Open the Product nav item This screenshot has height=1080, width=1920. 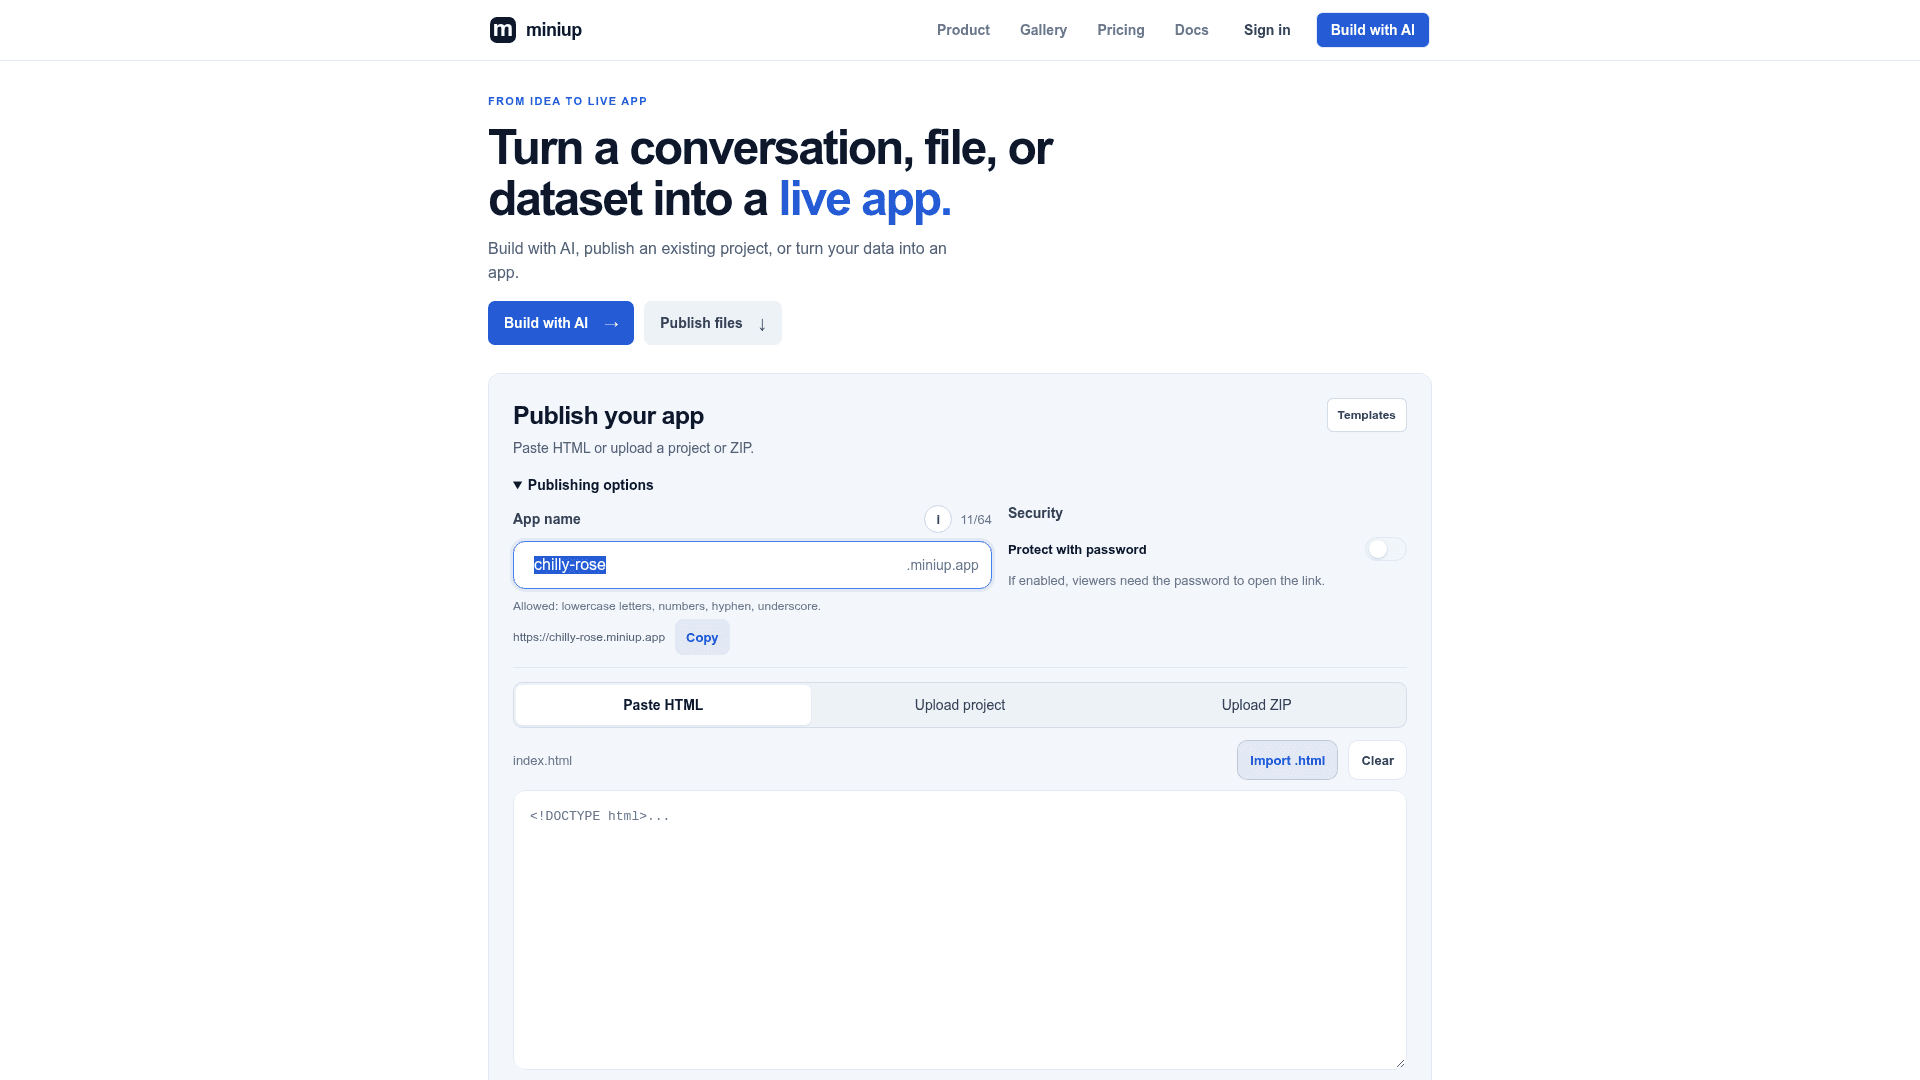pyautogui.click(x=963, y=30)
